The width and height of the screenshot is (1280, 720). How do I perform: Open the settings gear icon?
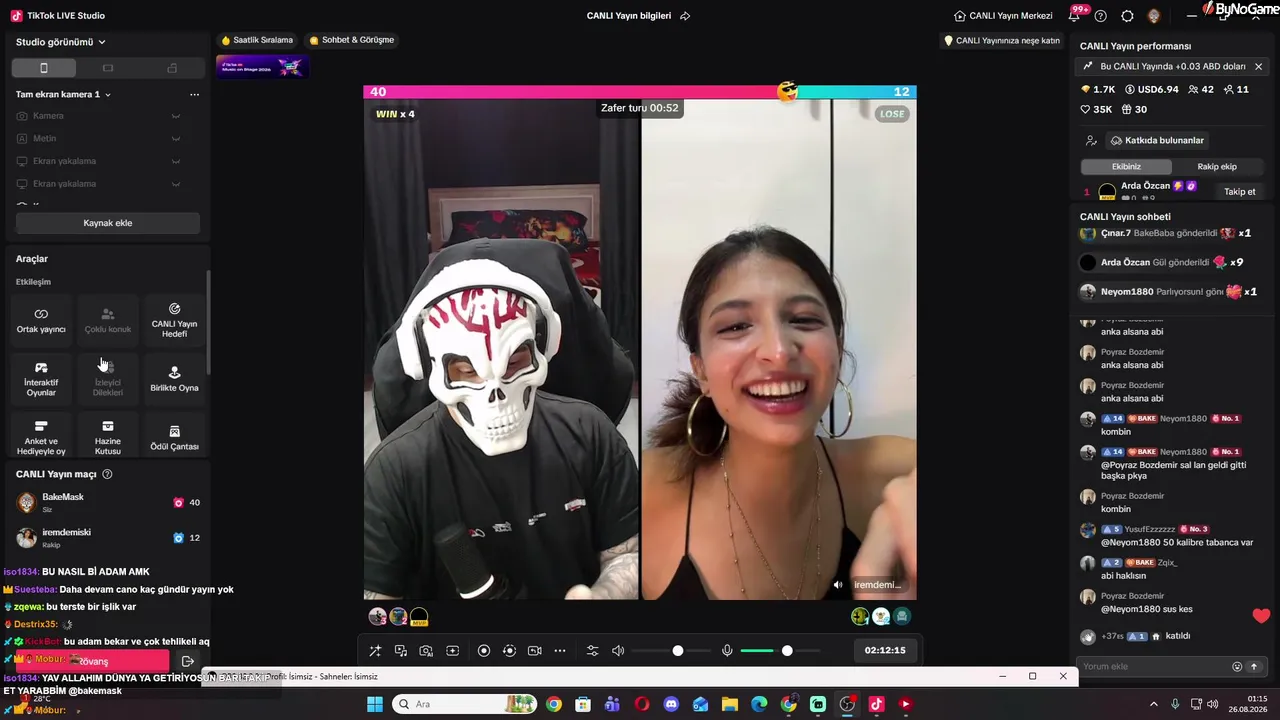point(1127,16)
